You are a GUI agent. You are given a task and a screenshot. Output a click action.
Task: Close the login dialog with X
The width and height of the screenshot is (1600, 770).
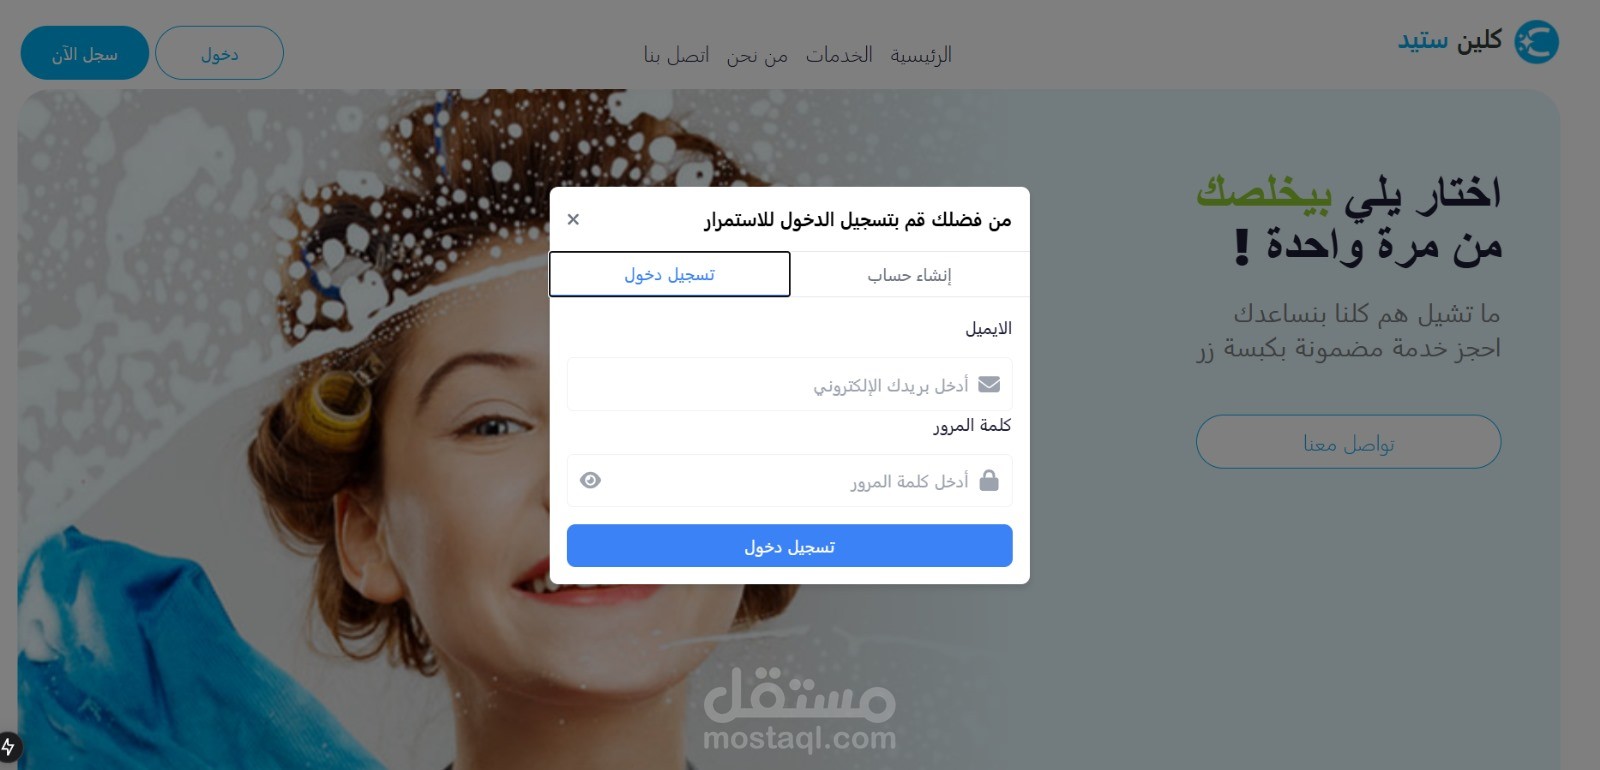coord(573,219)
